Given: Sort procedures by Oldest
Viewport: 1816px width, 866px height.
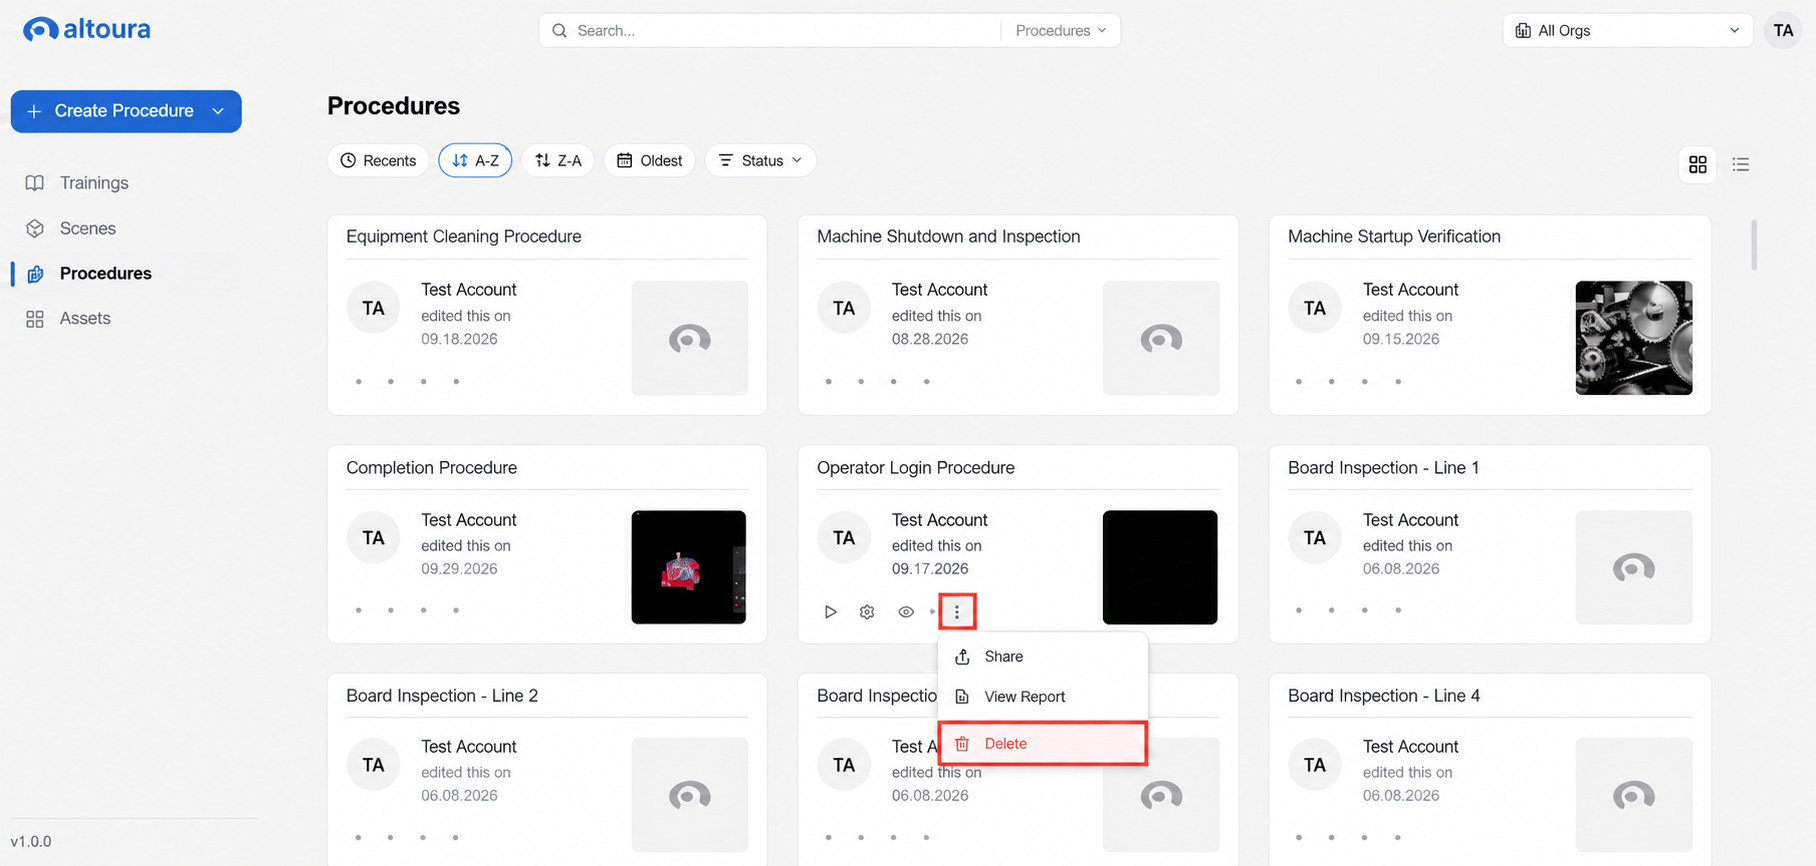Looking at the screenshot, I should pyautogui.click(x=650, y=161).
